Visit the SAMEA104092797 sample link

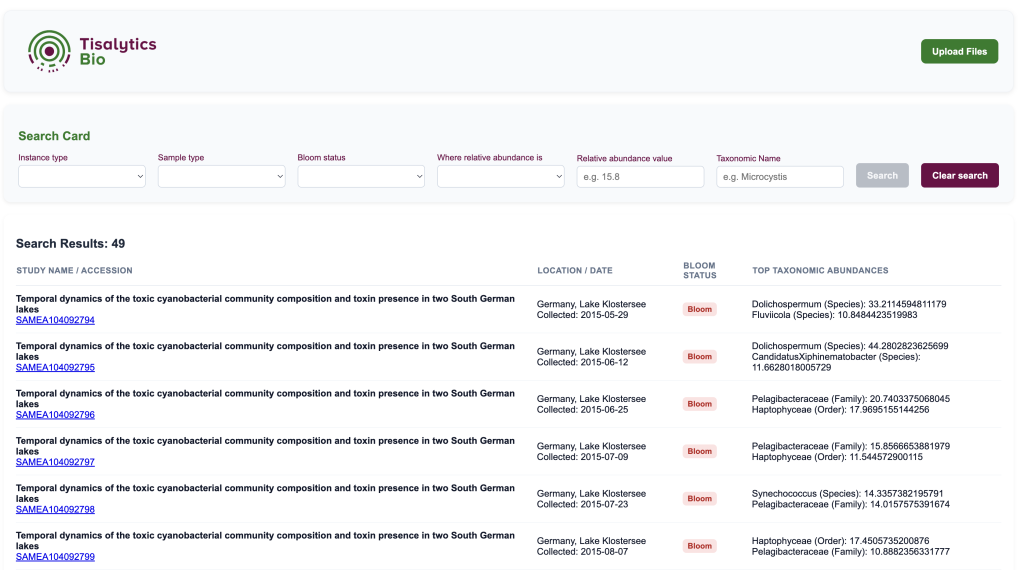pyautogui.click(x=55, y=462)
